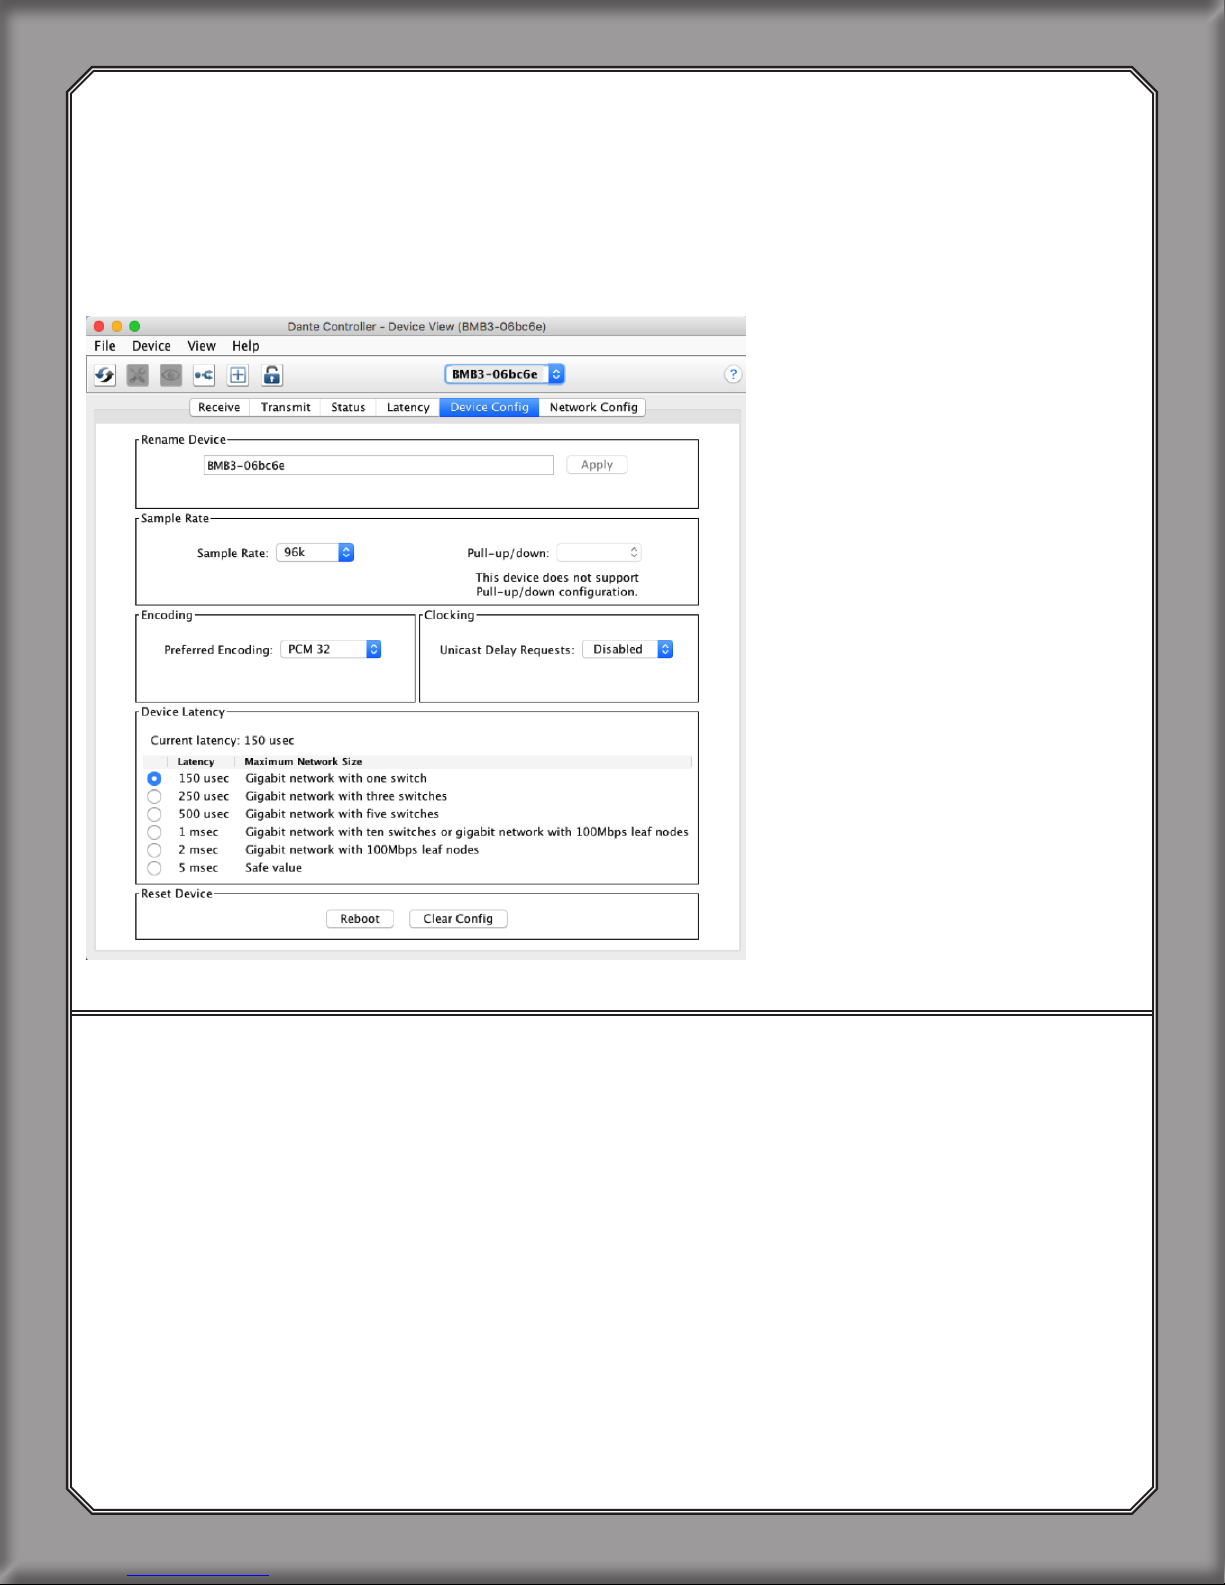Click 'Gigabit network with five switches' text

point(342,814)
